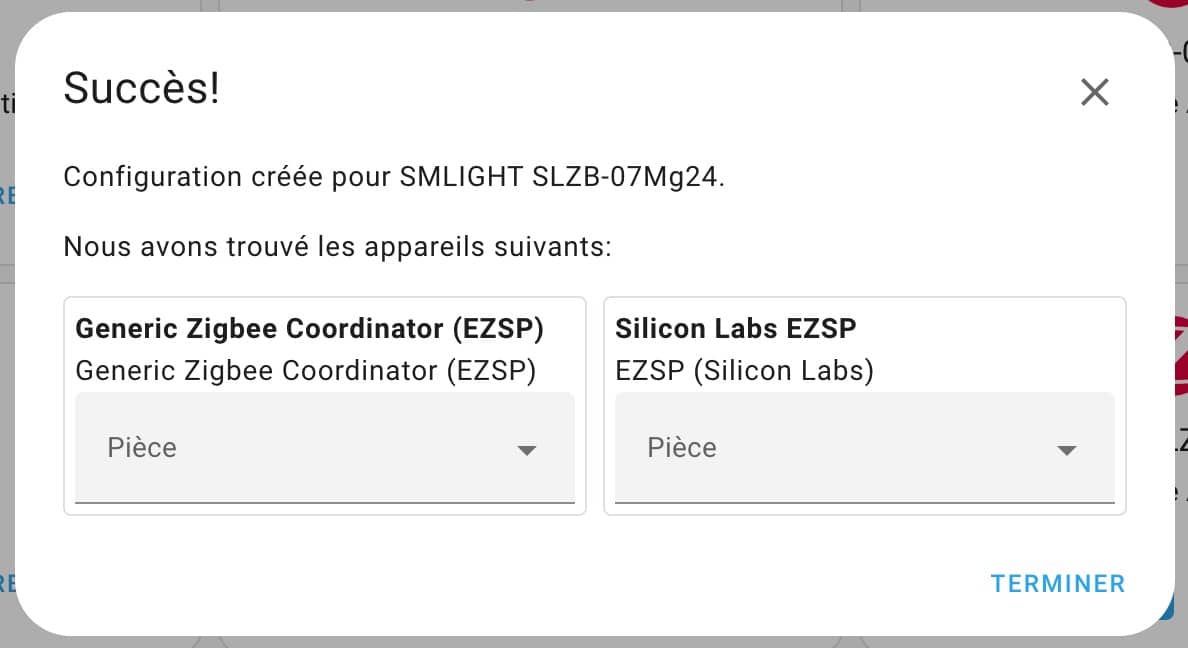Finish setup with the TERMINER button
This screenshot has width=1188, height=648.
coord(1058,584)
